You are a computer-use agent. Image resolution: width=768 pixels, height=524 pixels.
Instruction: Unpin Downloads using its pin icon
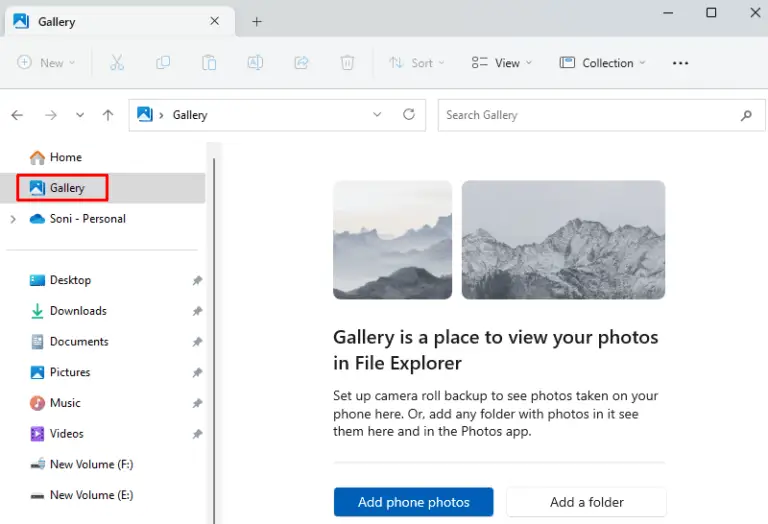click(x=197, y=311)
